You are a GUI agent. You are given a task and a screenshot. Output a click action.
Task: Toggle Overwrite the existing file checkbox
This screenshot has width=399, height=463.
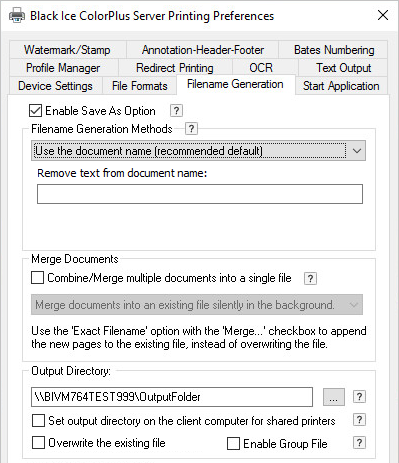coord(38,443)
